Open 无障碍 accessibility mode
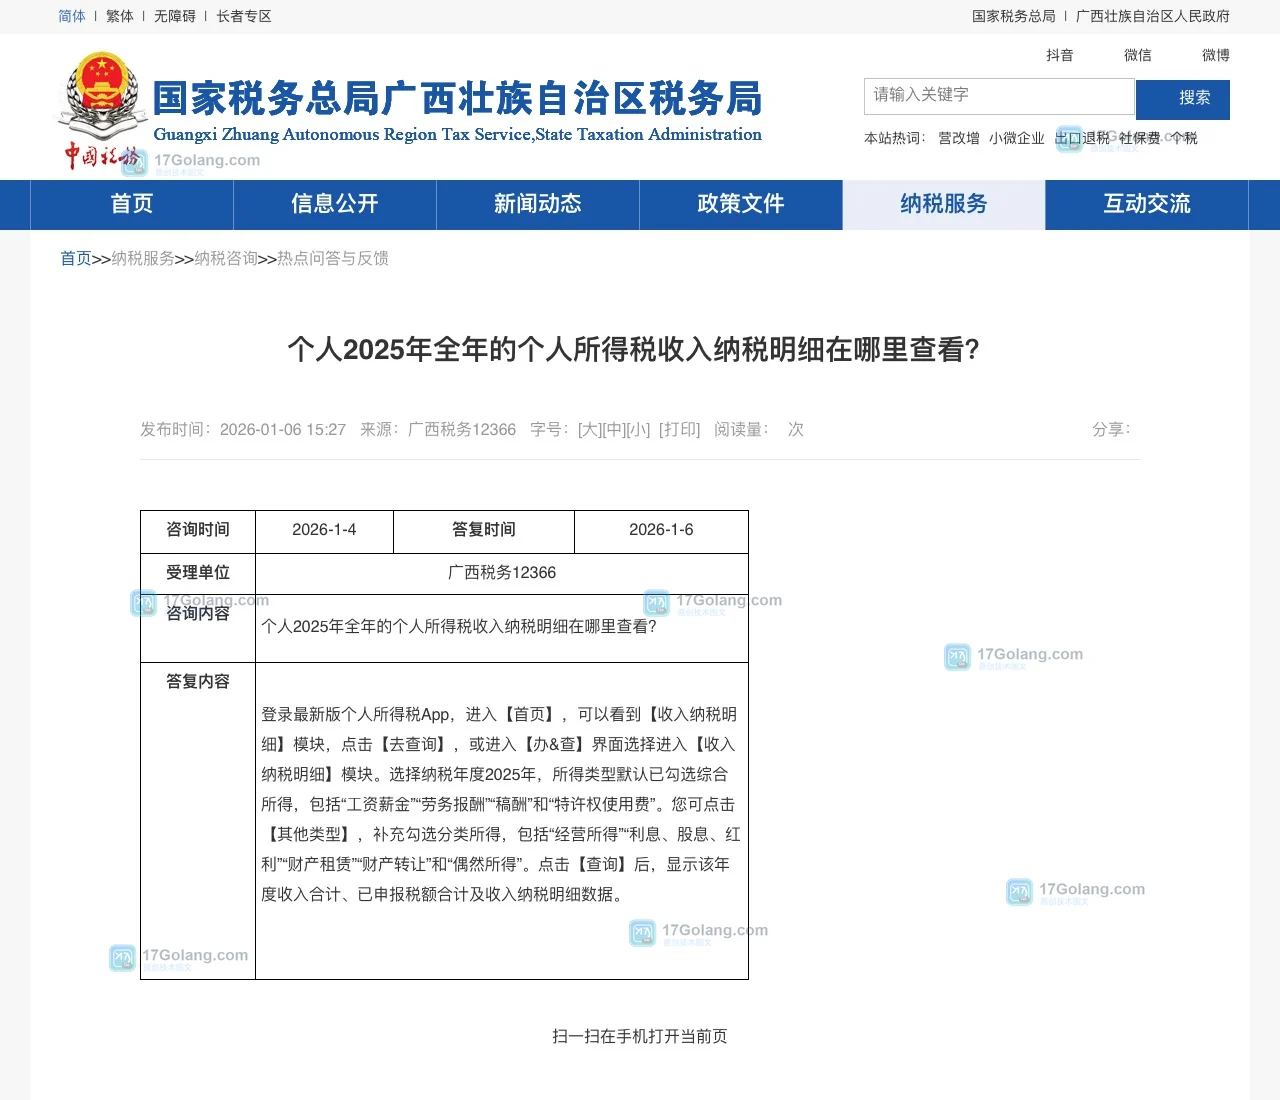 (x=175, y=16)
